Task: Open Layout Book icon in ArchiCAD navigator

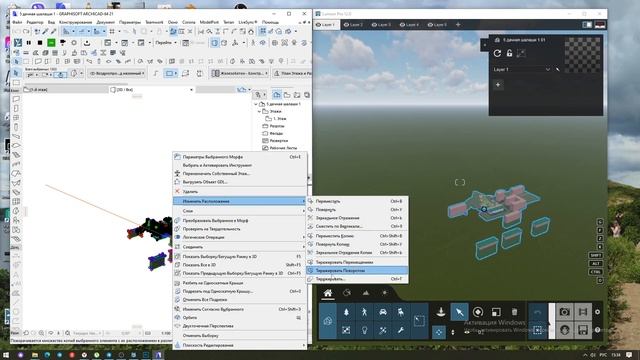Action: click(x=297, y=95)
